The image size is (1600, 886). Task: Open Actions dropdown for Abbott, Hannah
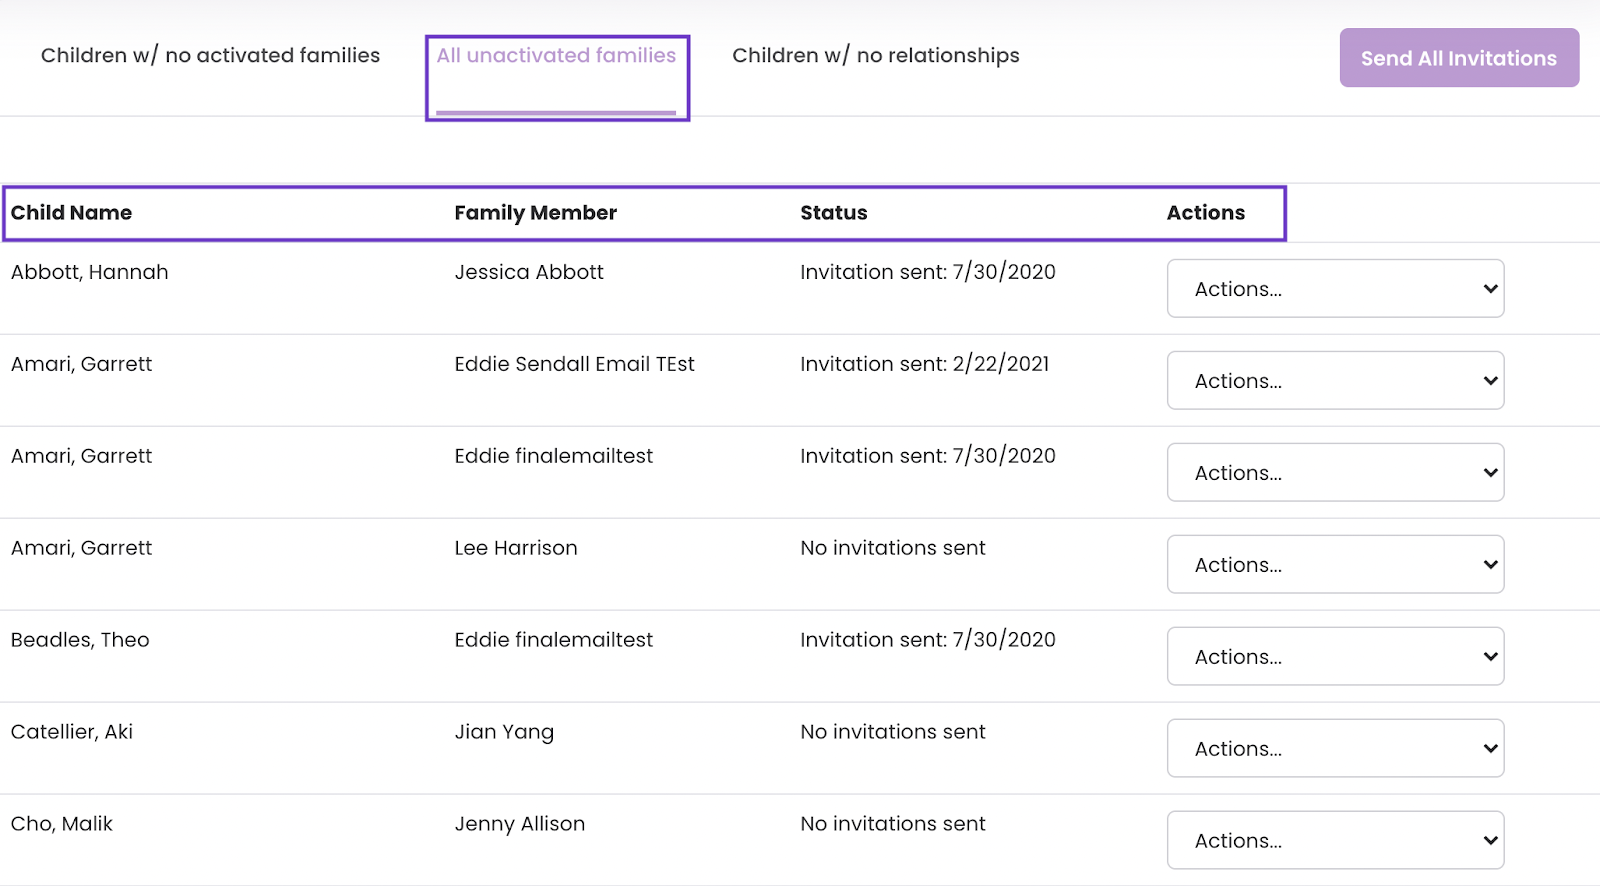(1335, 289)
